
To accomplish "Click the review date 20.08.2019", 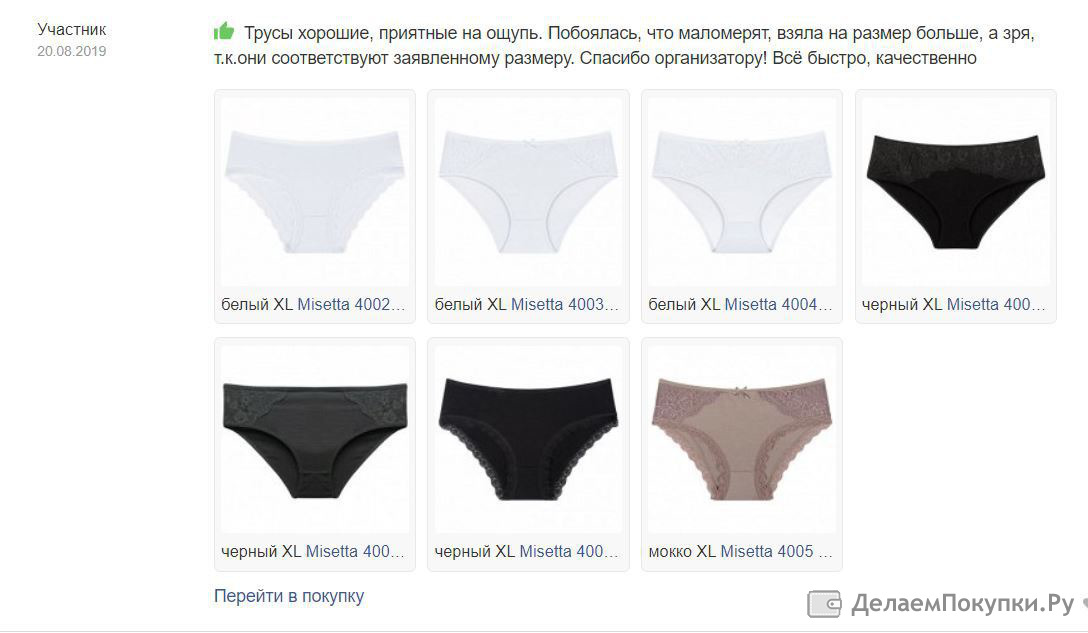I will [71, 51].
